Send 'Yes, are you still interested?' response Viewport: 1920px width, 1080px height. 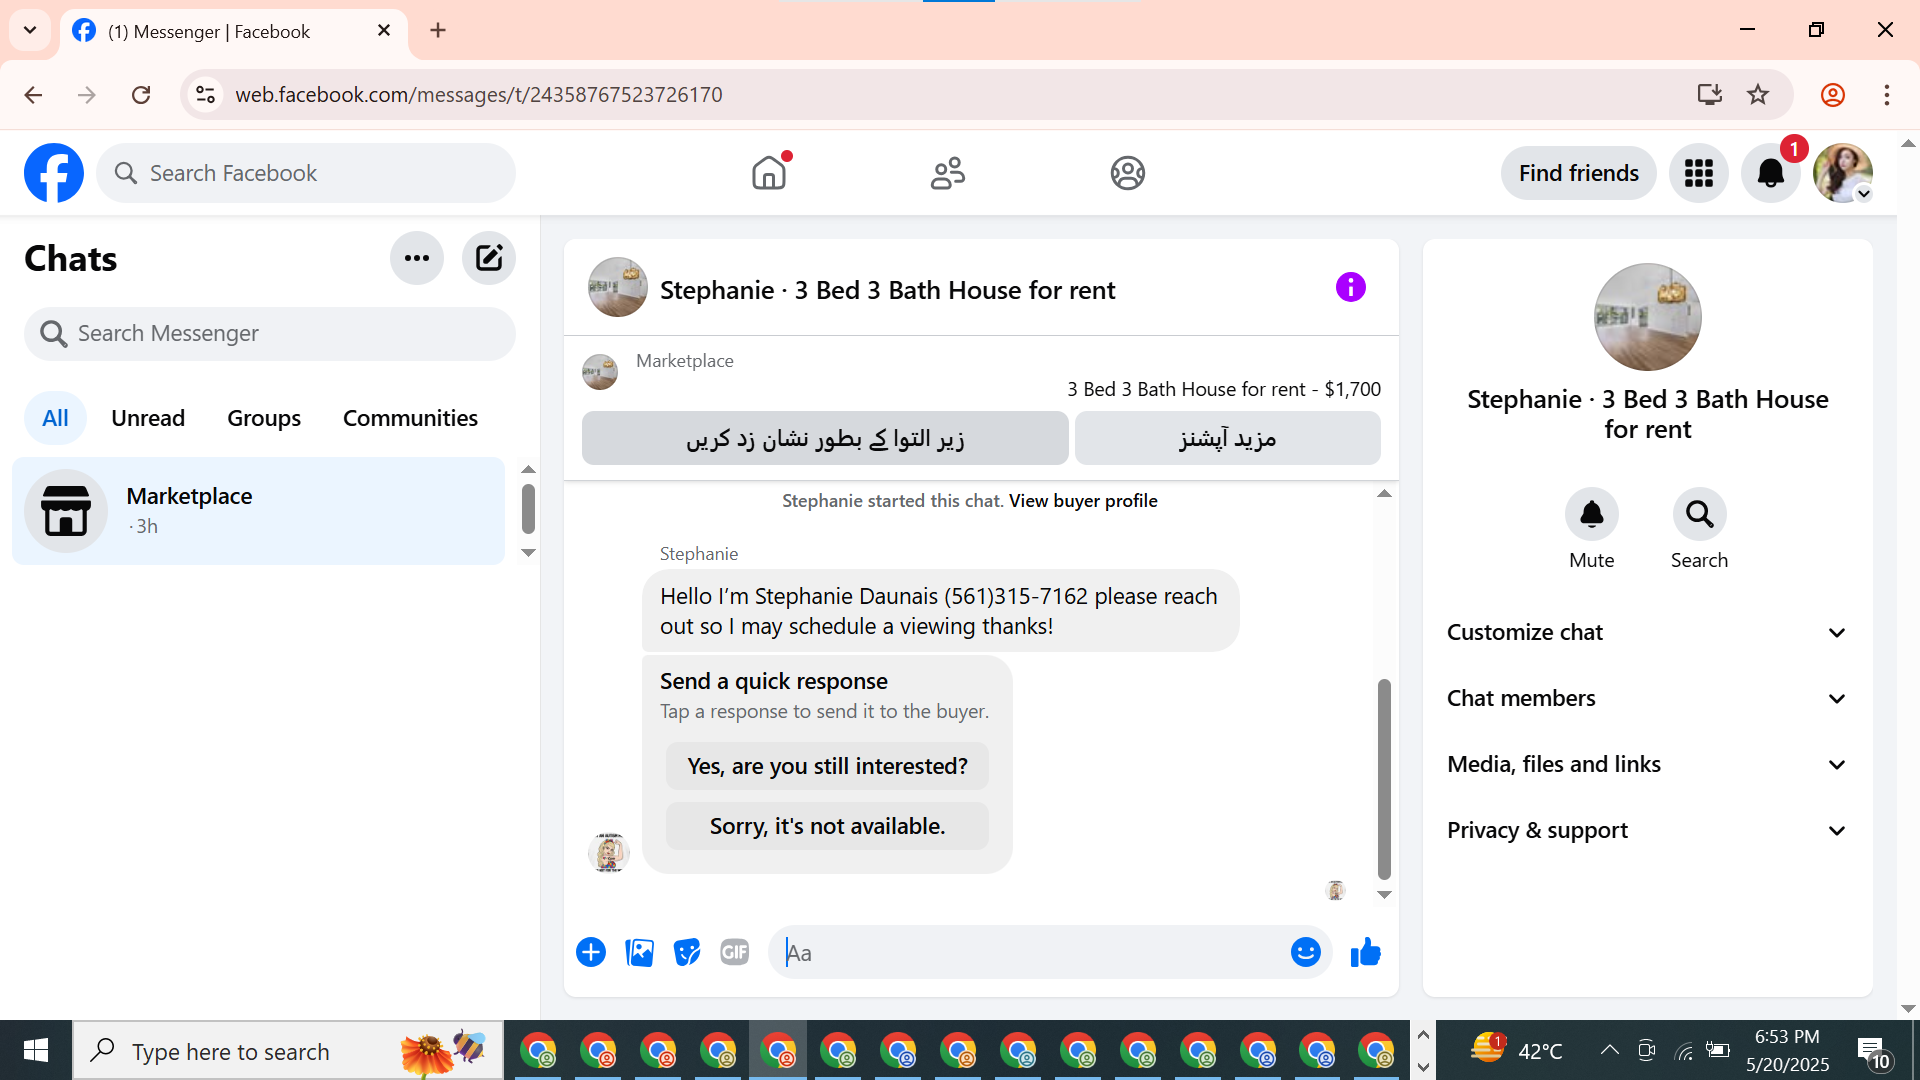(827, 766)
